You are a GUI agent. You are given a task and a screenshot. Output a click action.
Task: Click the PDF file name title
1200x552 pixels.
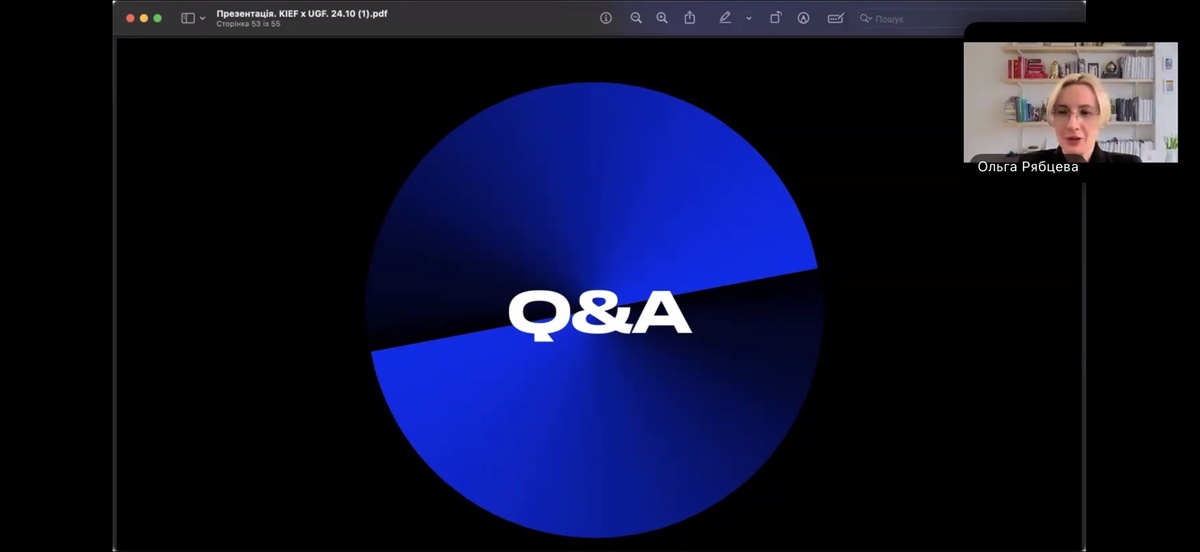(x=301, y=13)
